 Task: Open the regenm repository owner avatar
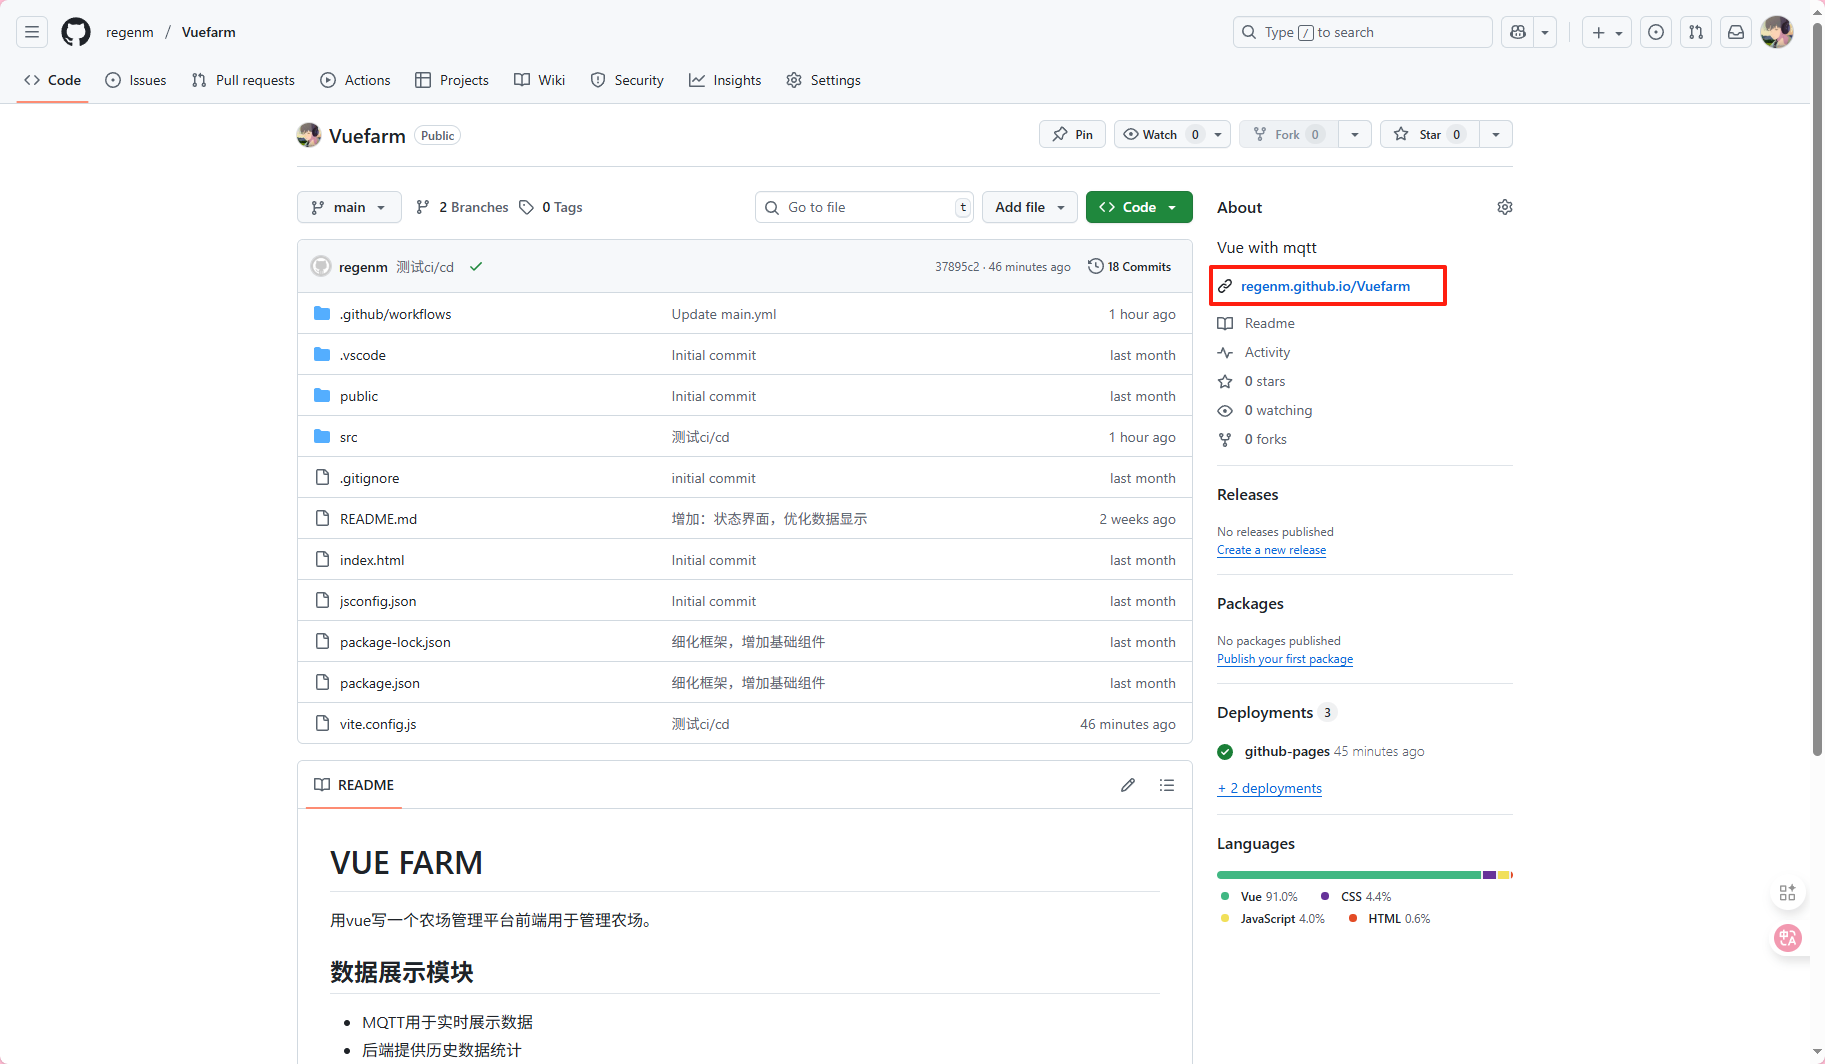point(309,135)
